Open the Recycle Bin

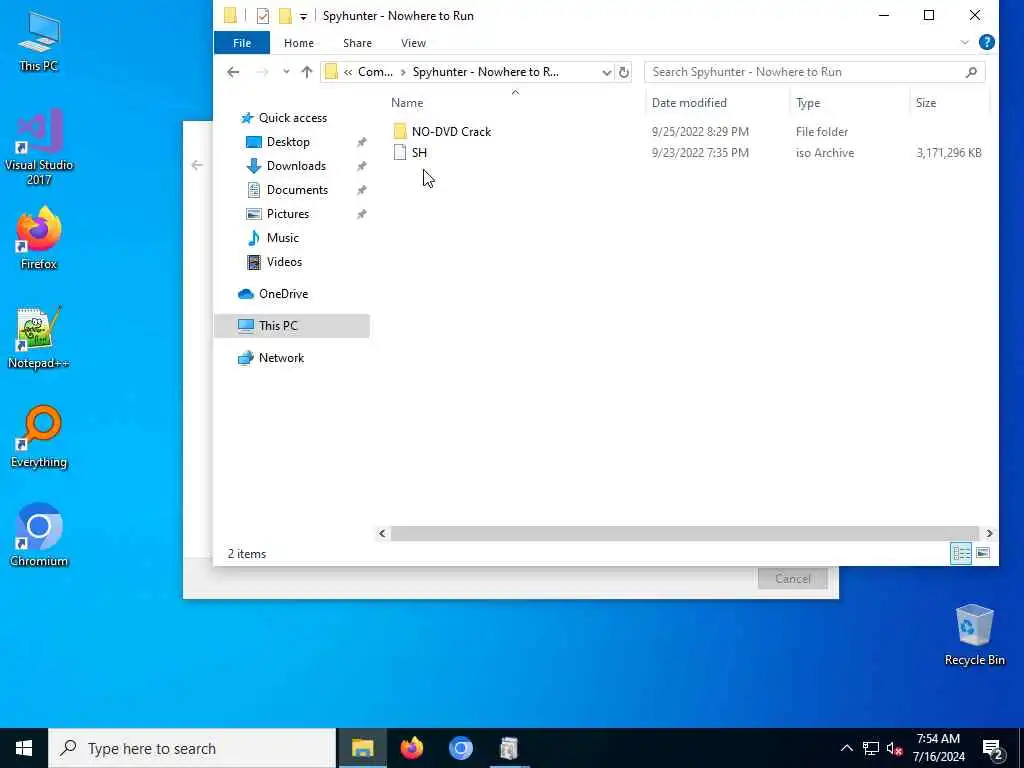[x=974, y=635]
